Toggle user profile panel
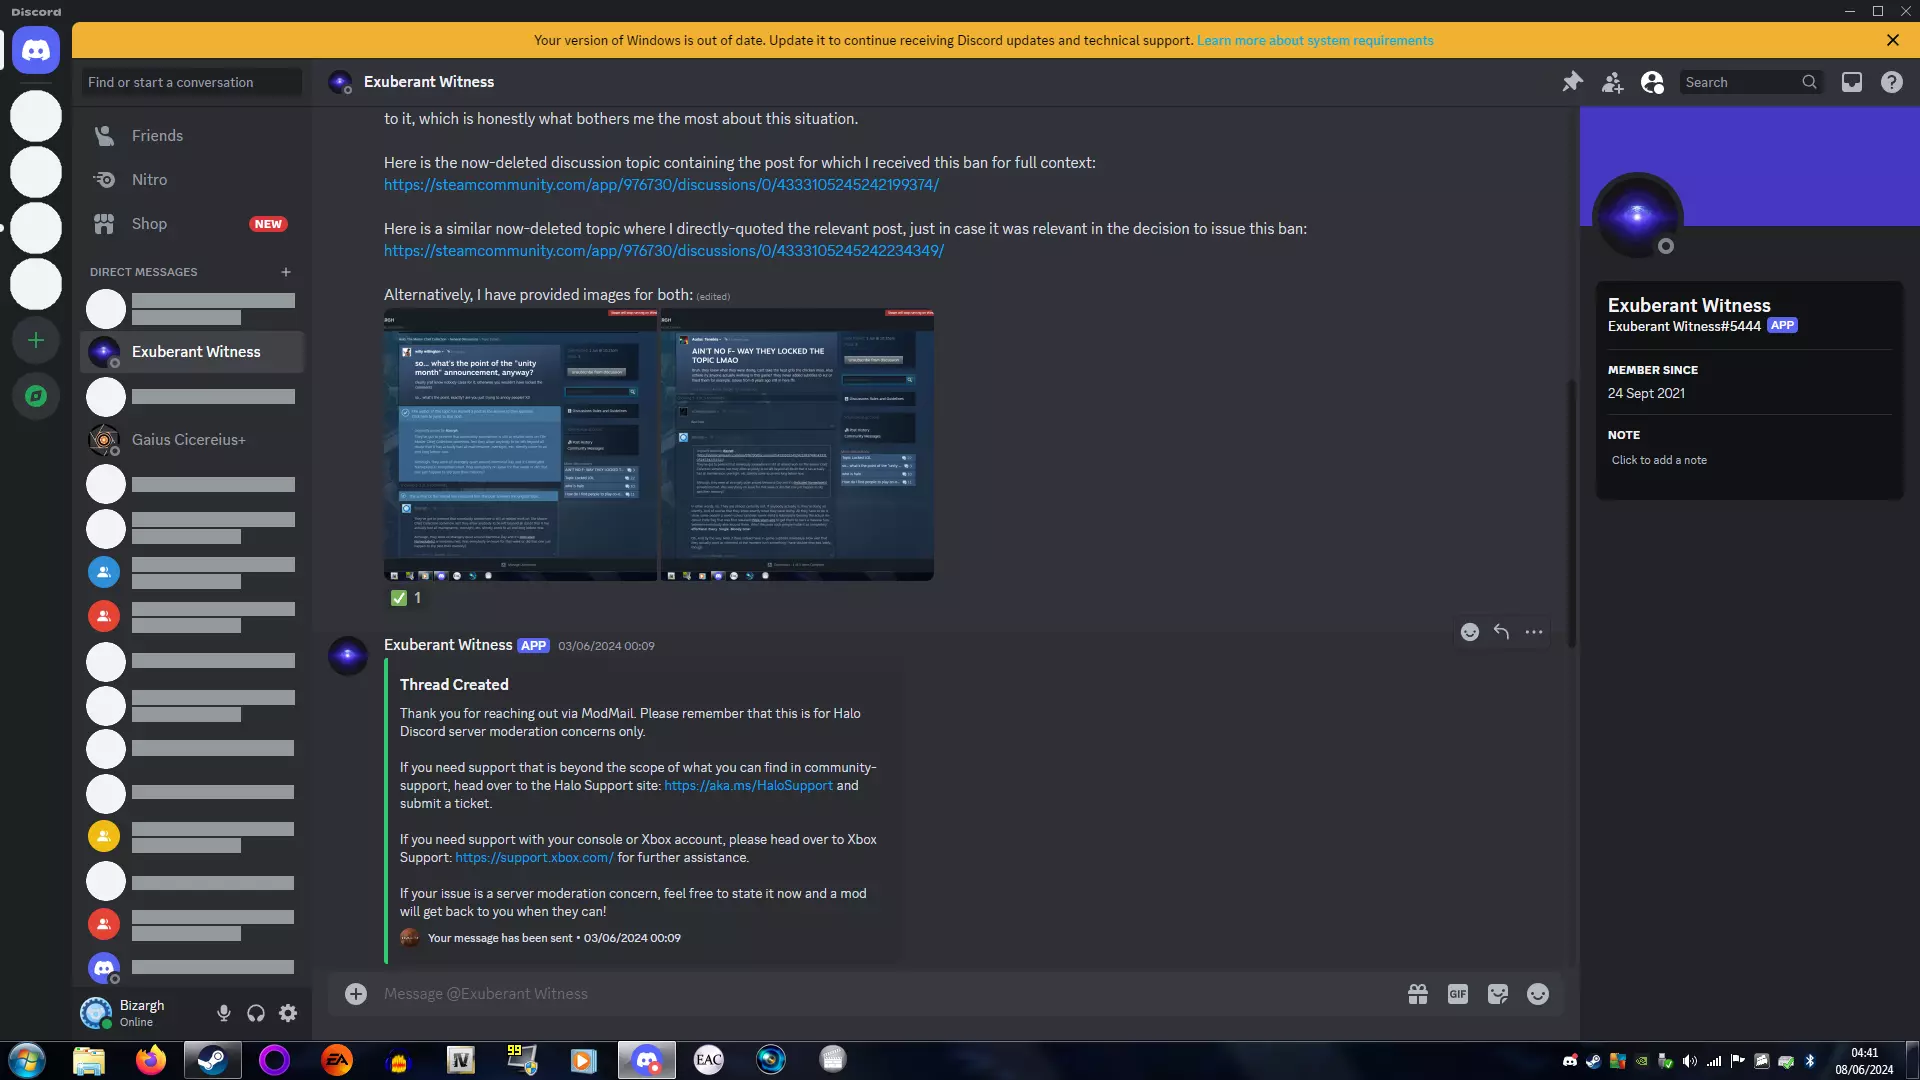The image size is (1920, 1080). click(x=1652, y=82)
